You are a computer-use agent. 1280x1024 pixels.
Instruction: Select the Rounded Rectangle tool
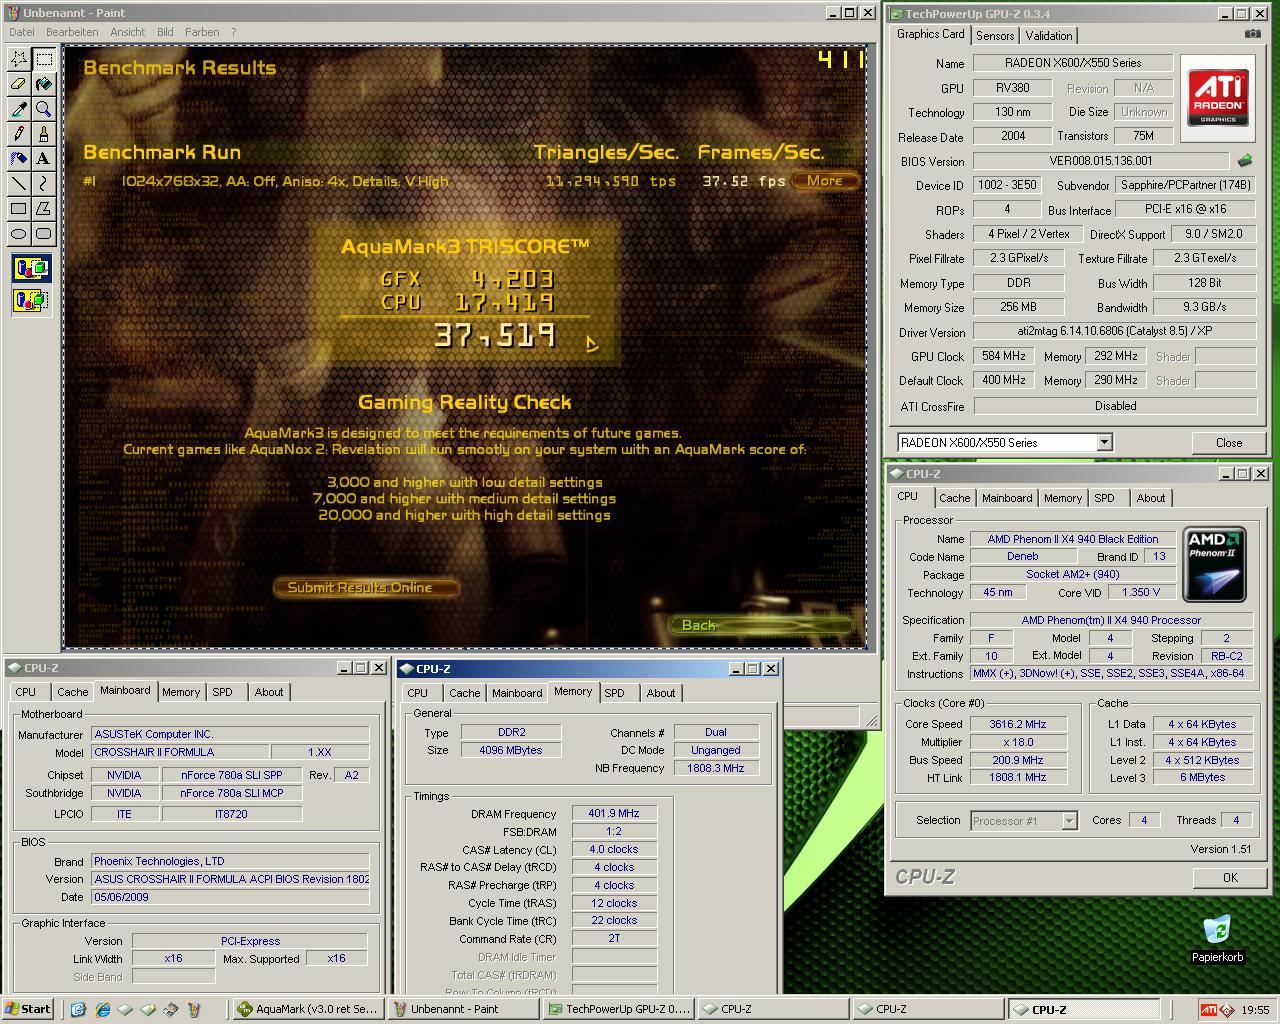44,234
